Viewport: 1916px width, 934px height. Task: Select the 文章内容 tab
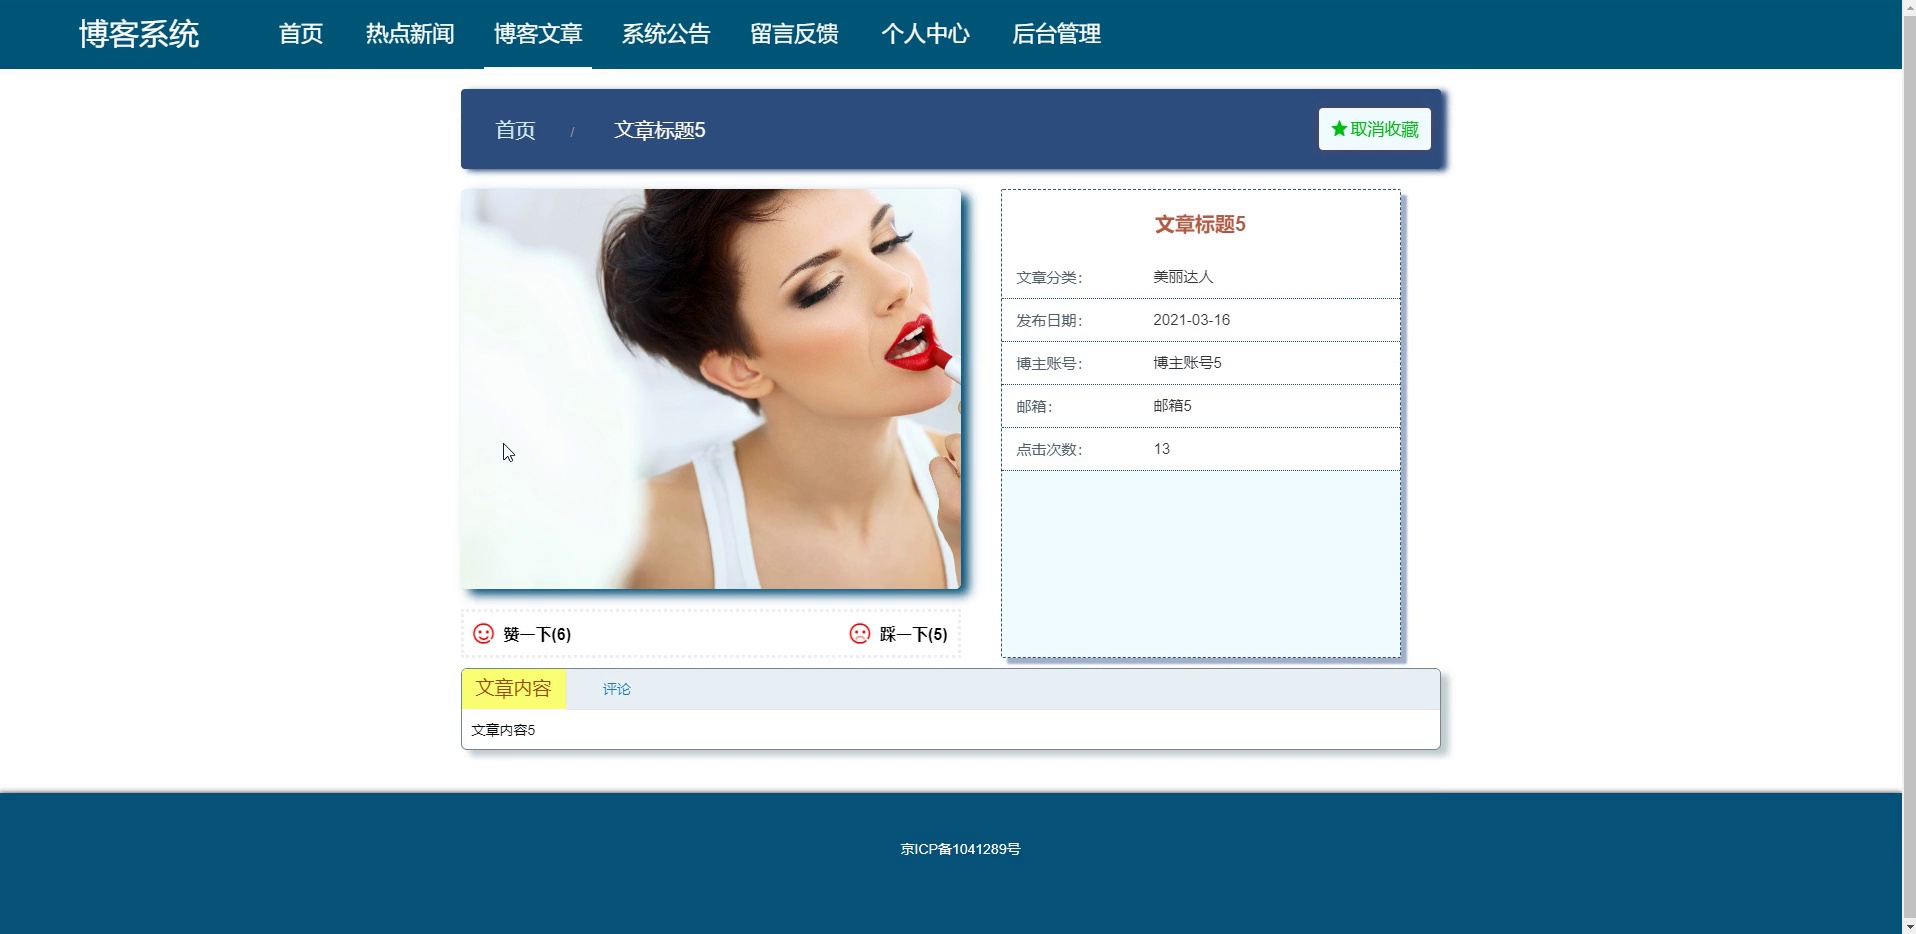click(513, 689)
